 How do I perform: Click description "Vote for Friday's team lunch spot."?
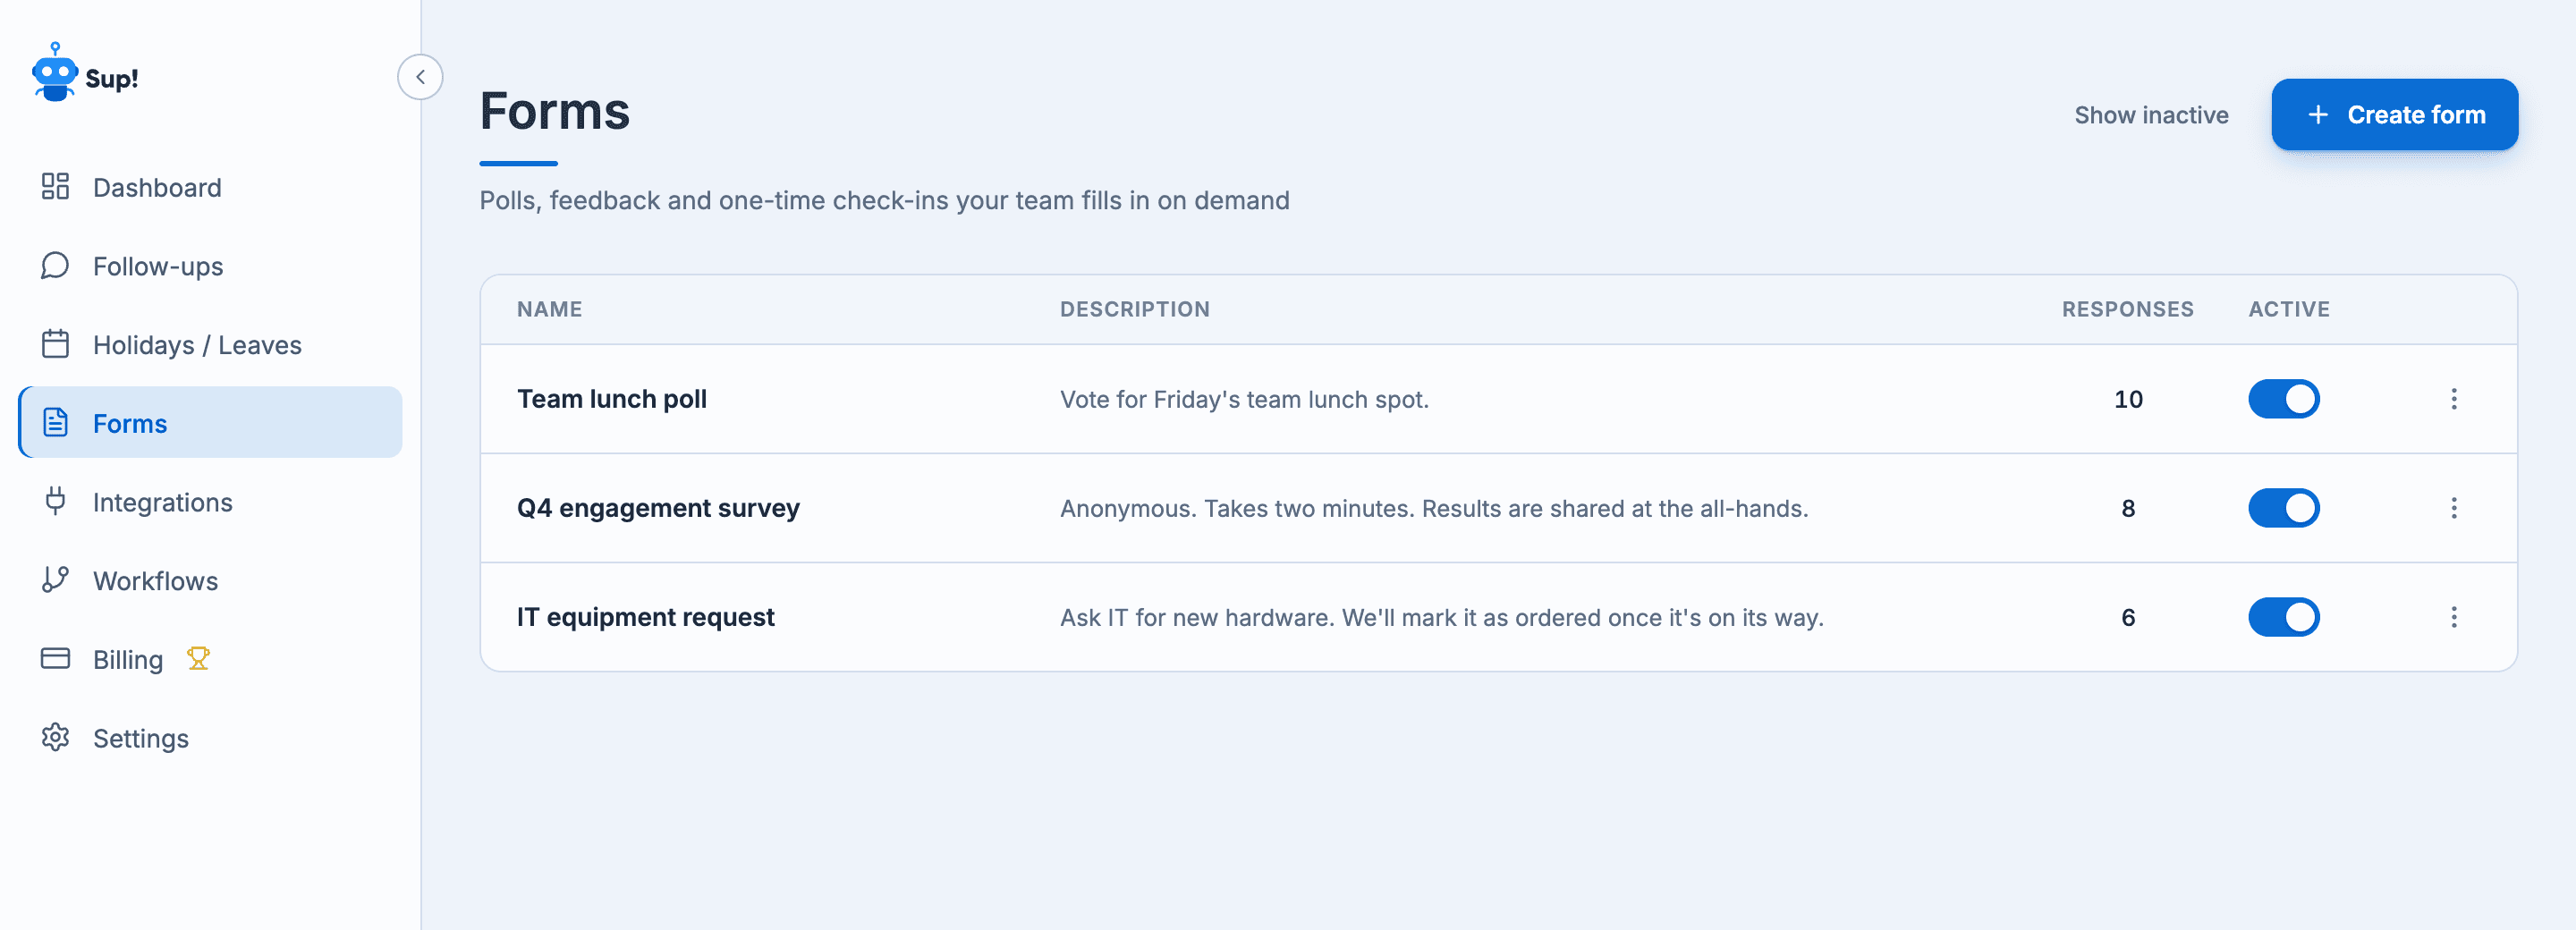tap(1244, 399)
